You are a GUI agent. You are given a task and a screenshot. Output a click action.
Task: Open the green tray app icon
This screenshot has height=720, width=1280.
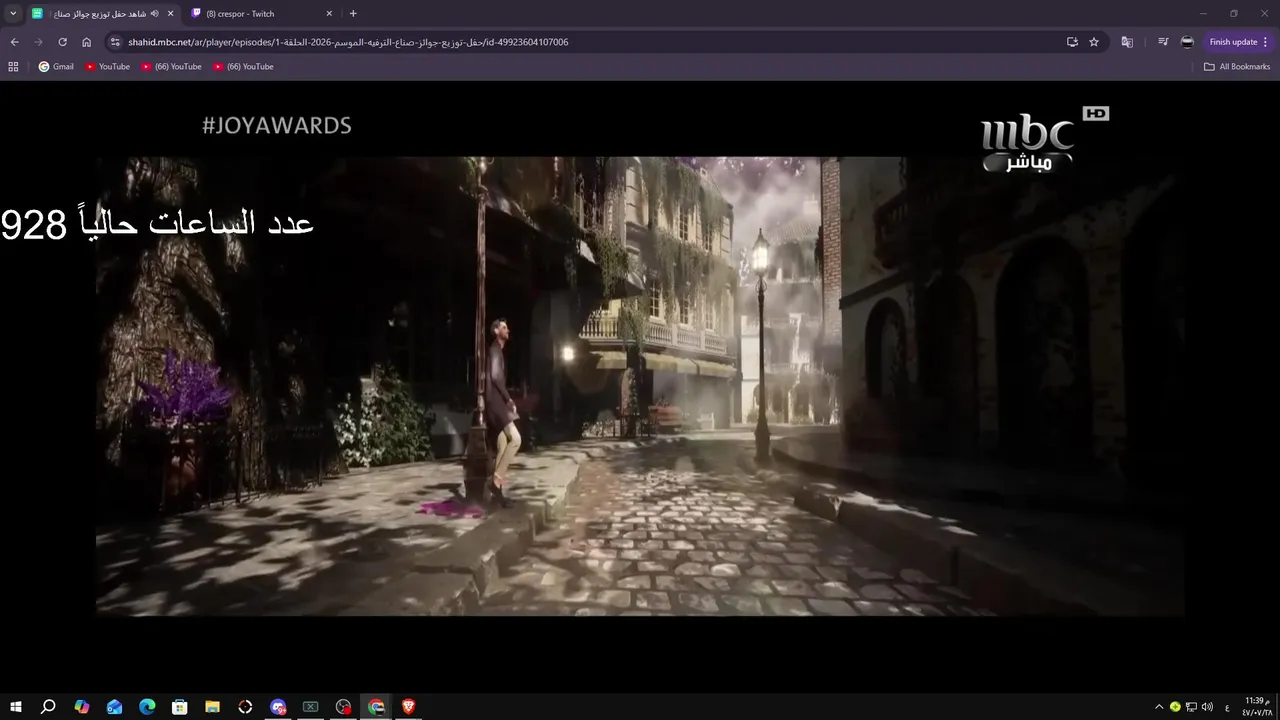pos(1175,707)
